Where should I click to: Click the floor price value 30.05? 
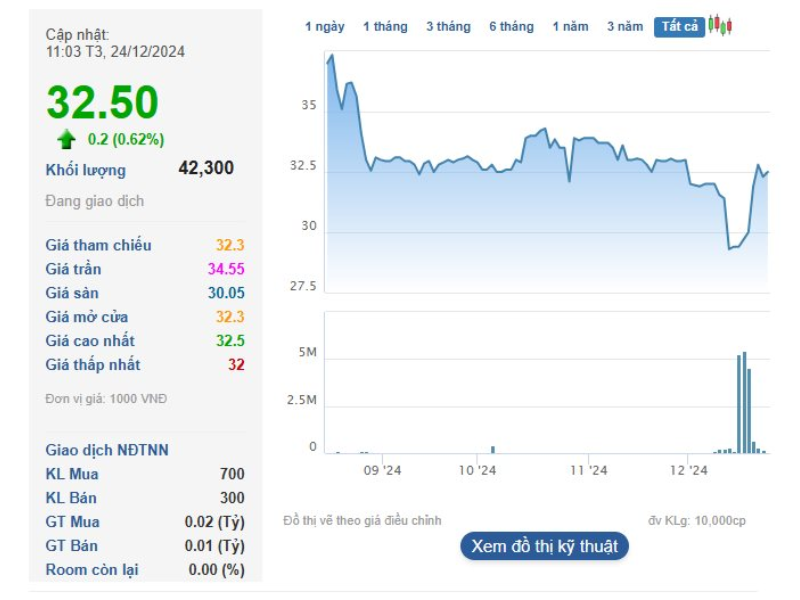[226, 293]
